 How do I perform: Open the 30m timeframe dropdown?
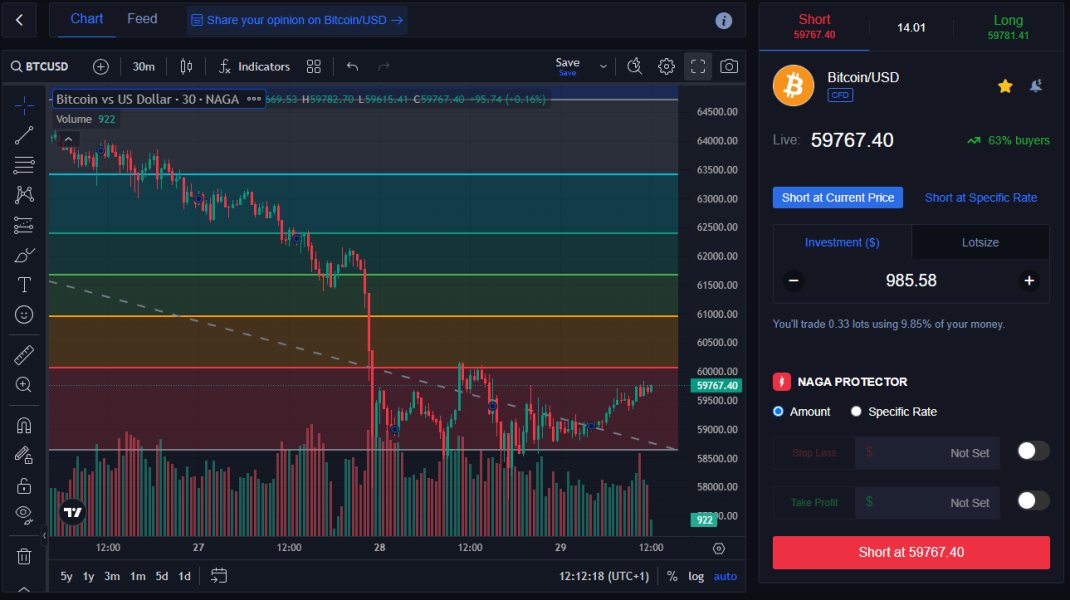[144, 67]
